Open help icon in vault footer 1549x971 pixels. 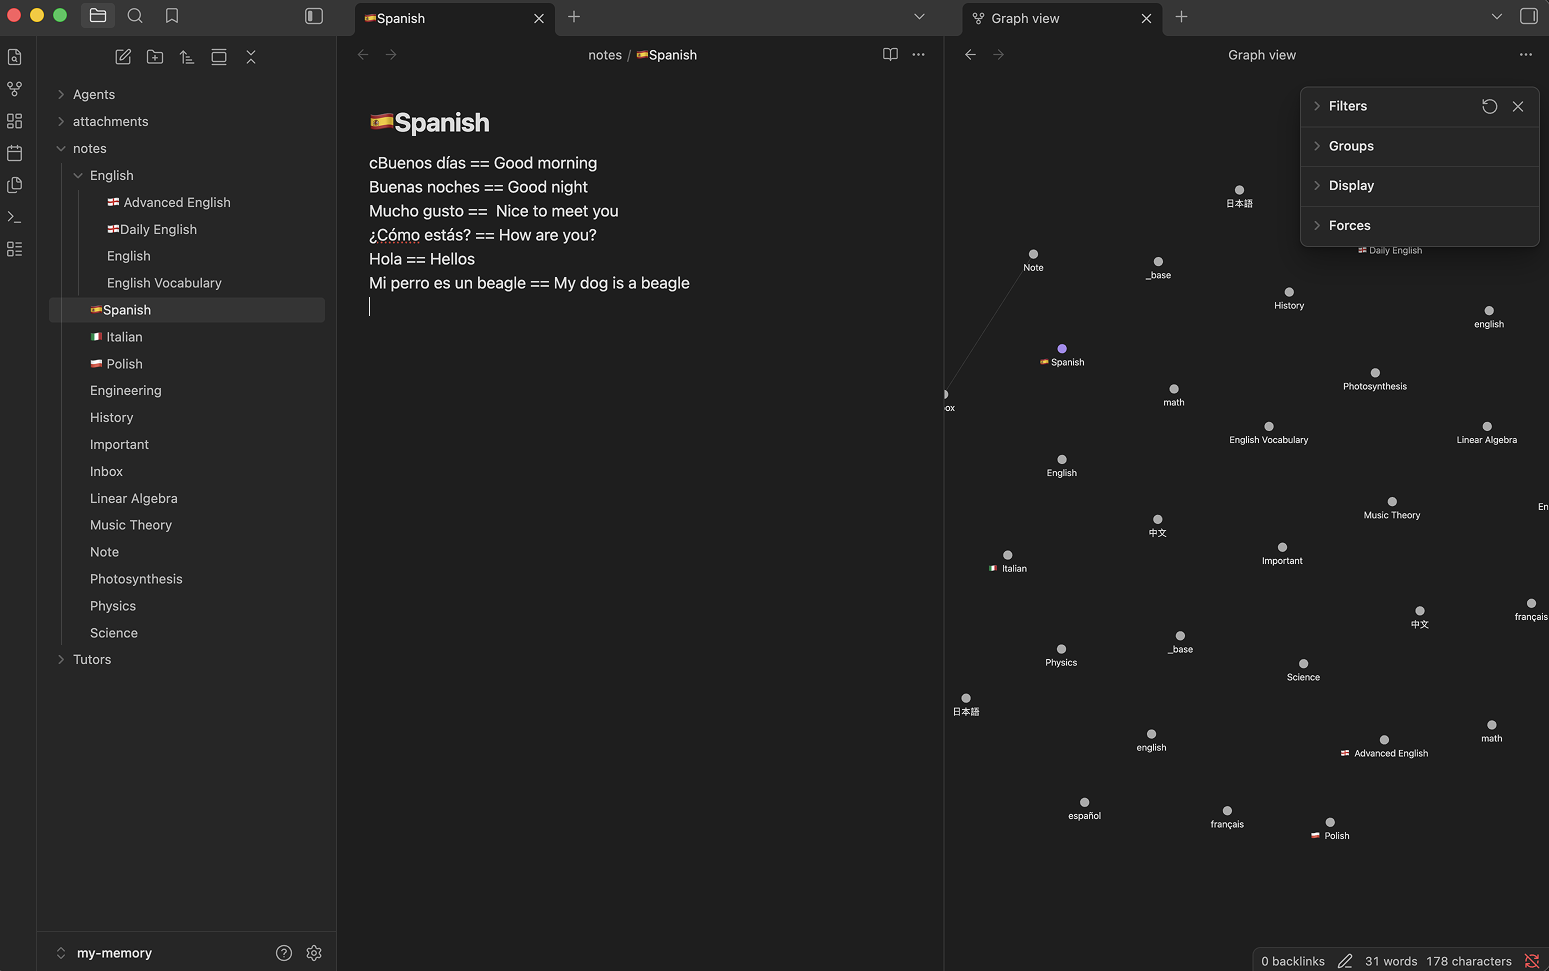[284, 953]
